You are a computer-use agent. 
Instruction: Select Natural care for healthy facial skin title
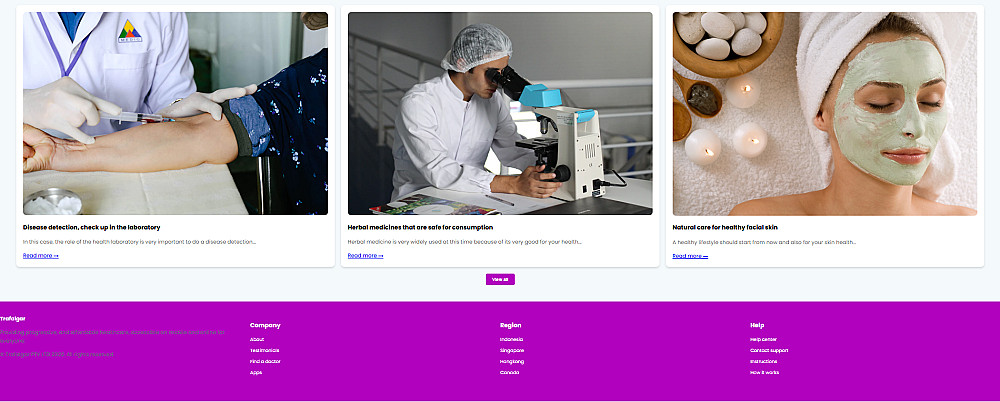[x=725, y=227]
